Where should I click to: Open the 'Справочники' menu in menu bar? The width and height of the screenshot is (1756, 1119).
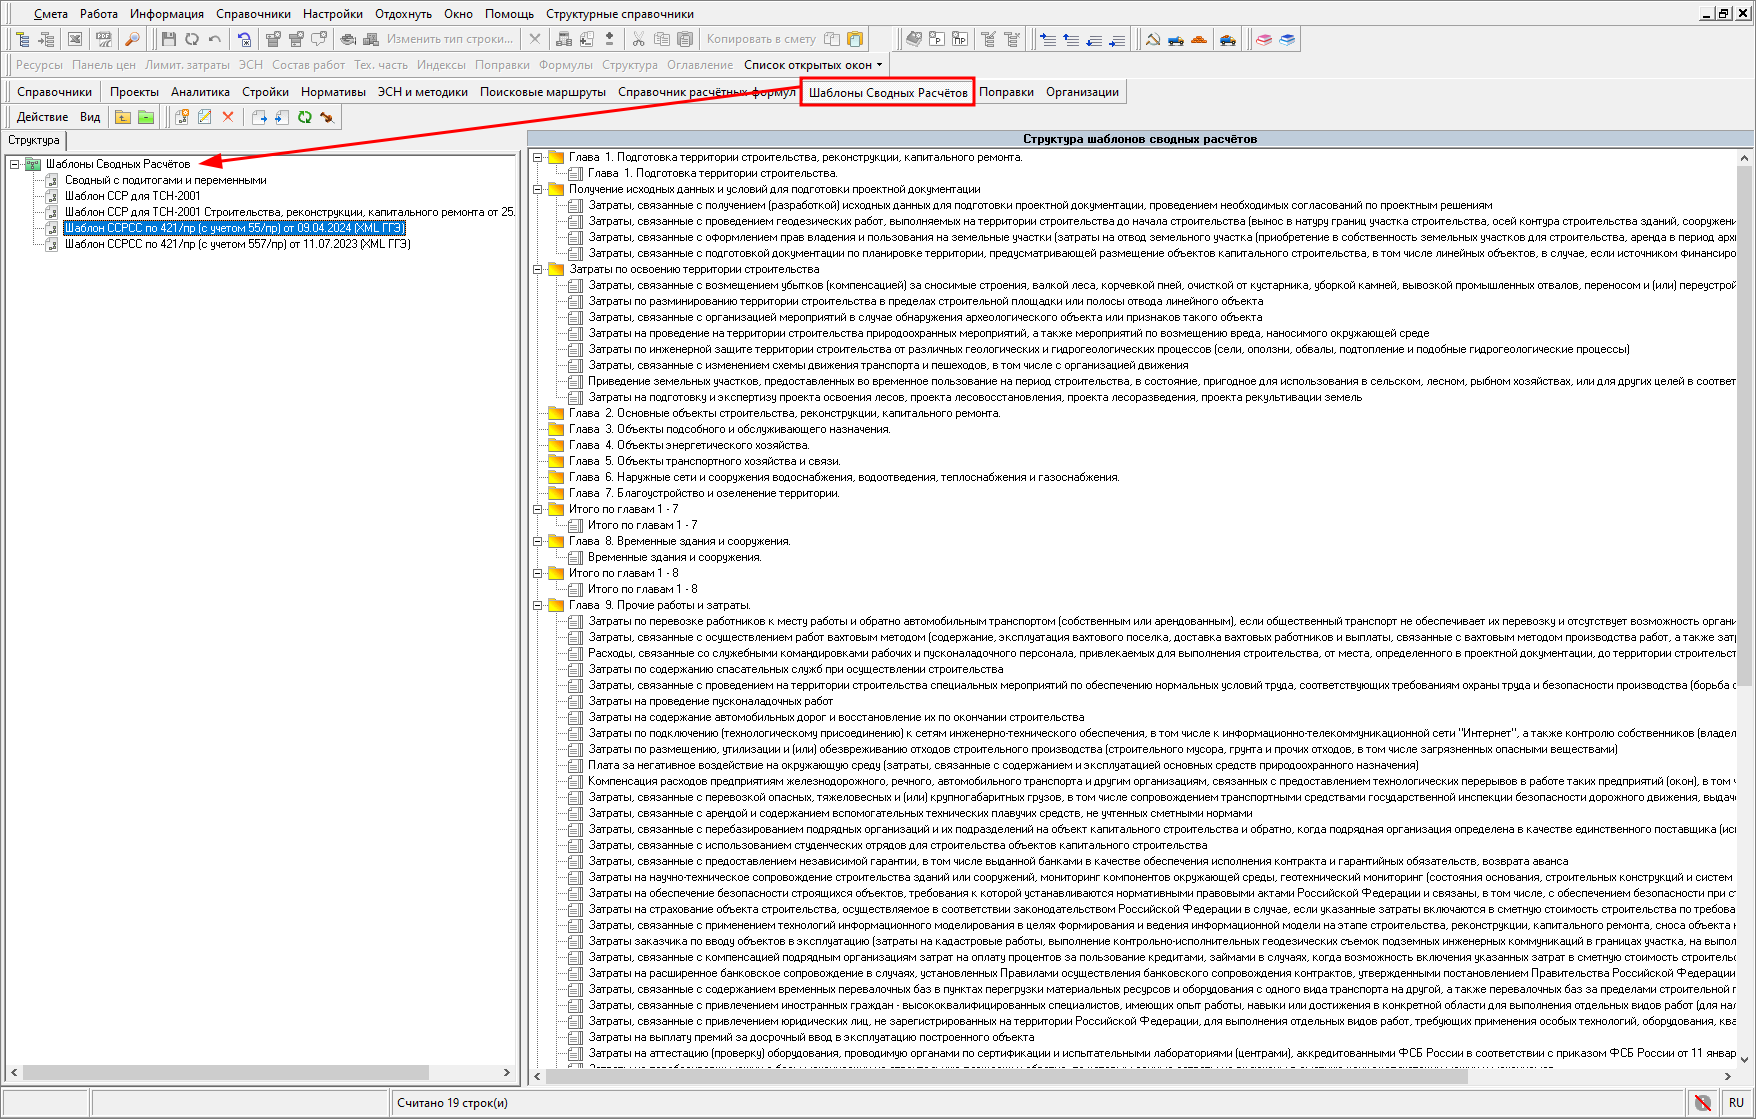coord(253,14)
